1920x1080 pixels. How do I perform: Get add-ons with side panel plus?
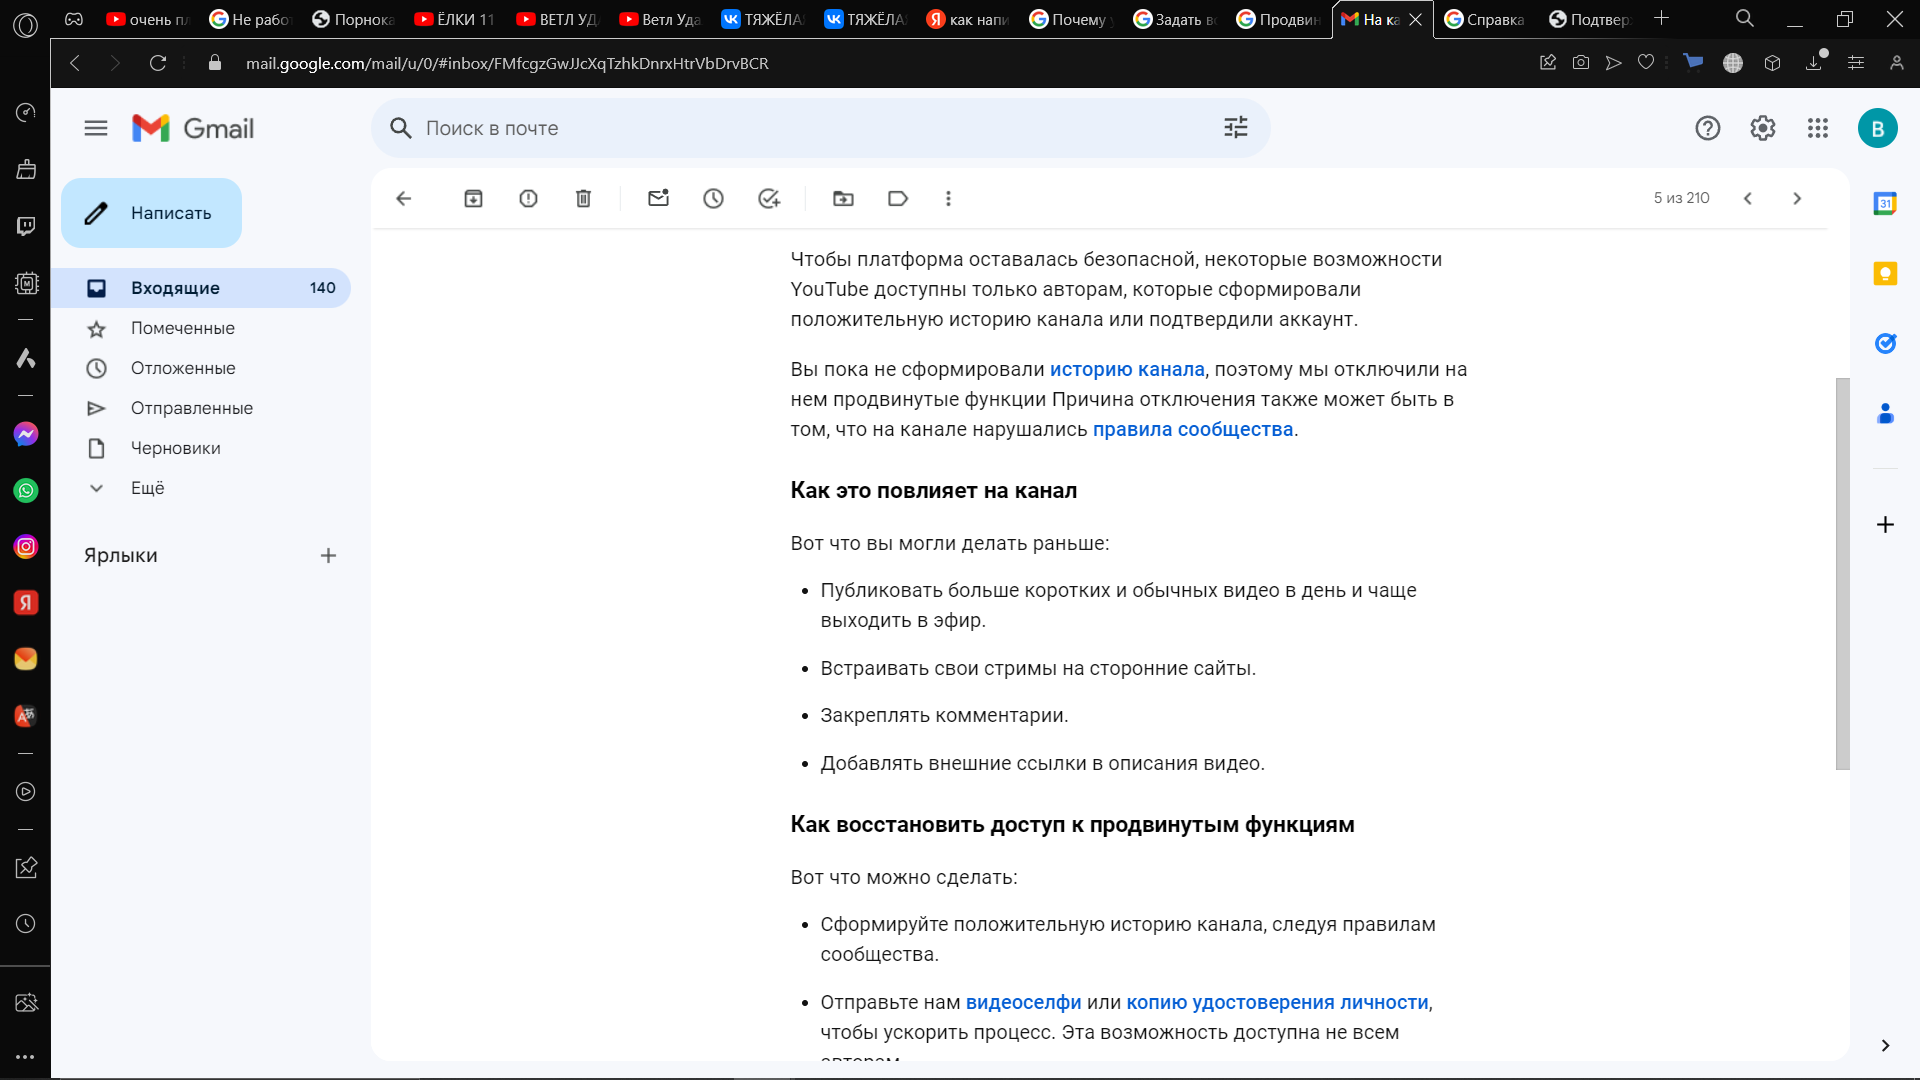point(1885,525)
